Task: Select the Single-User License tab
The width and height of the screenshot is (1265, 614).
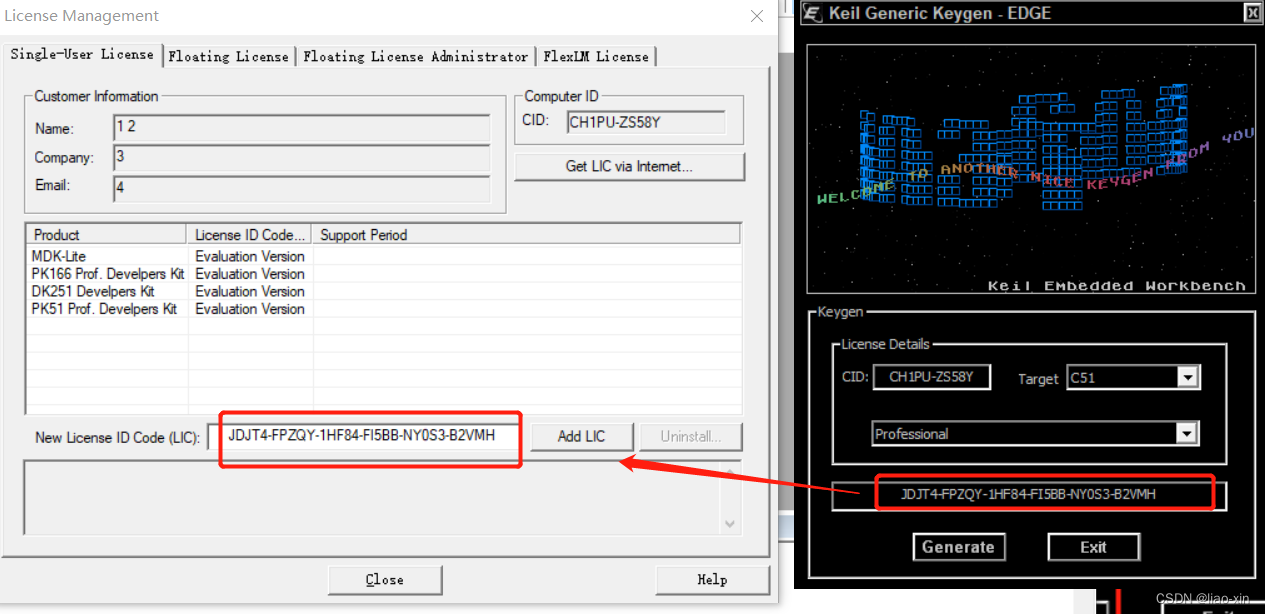Action: coord(83,55)
